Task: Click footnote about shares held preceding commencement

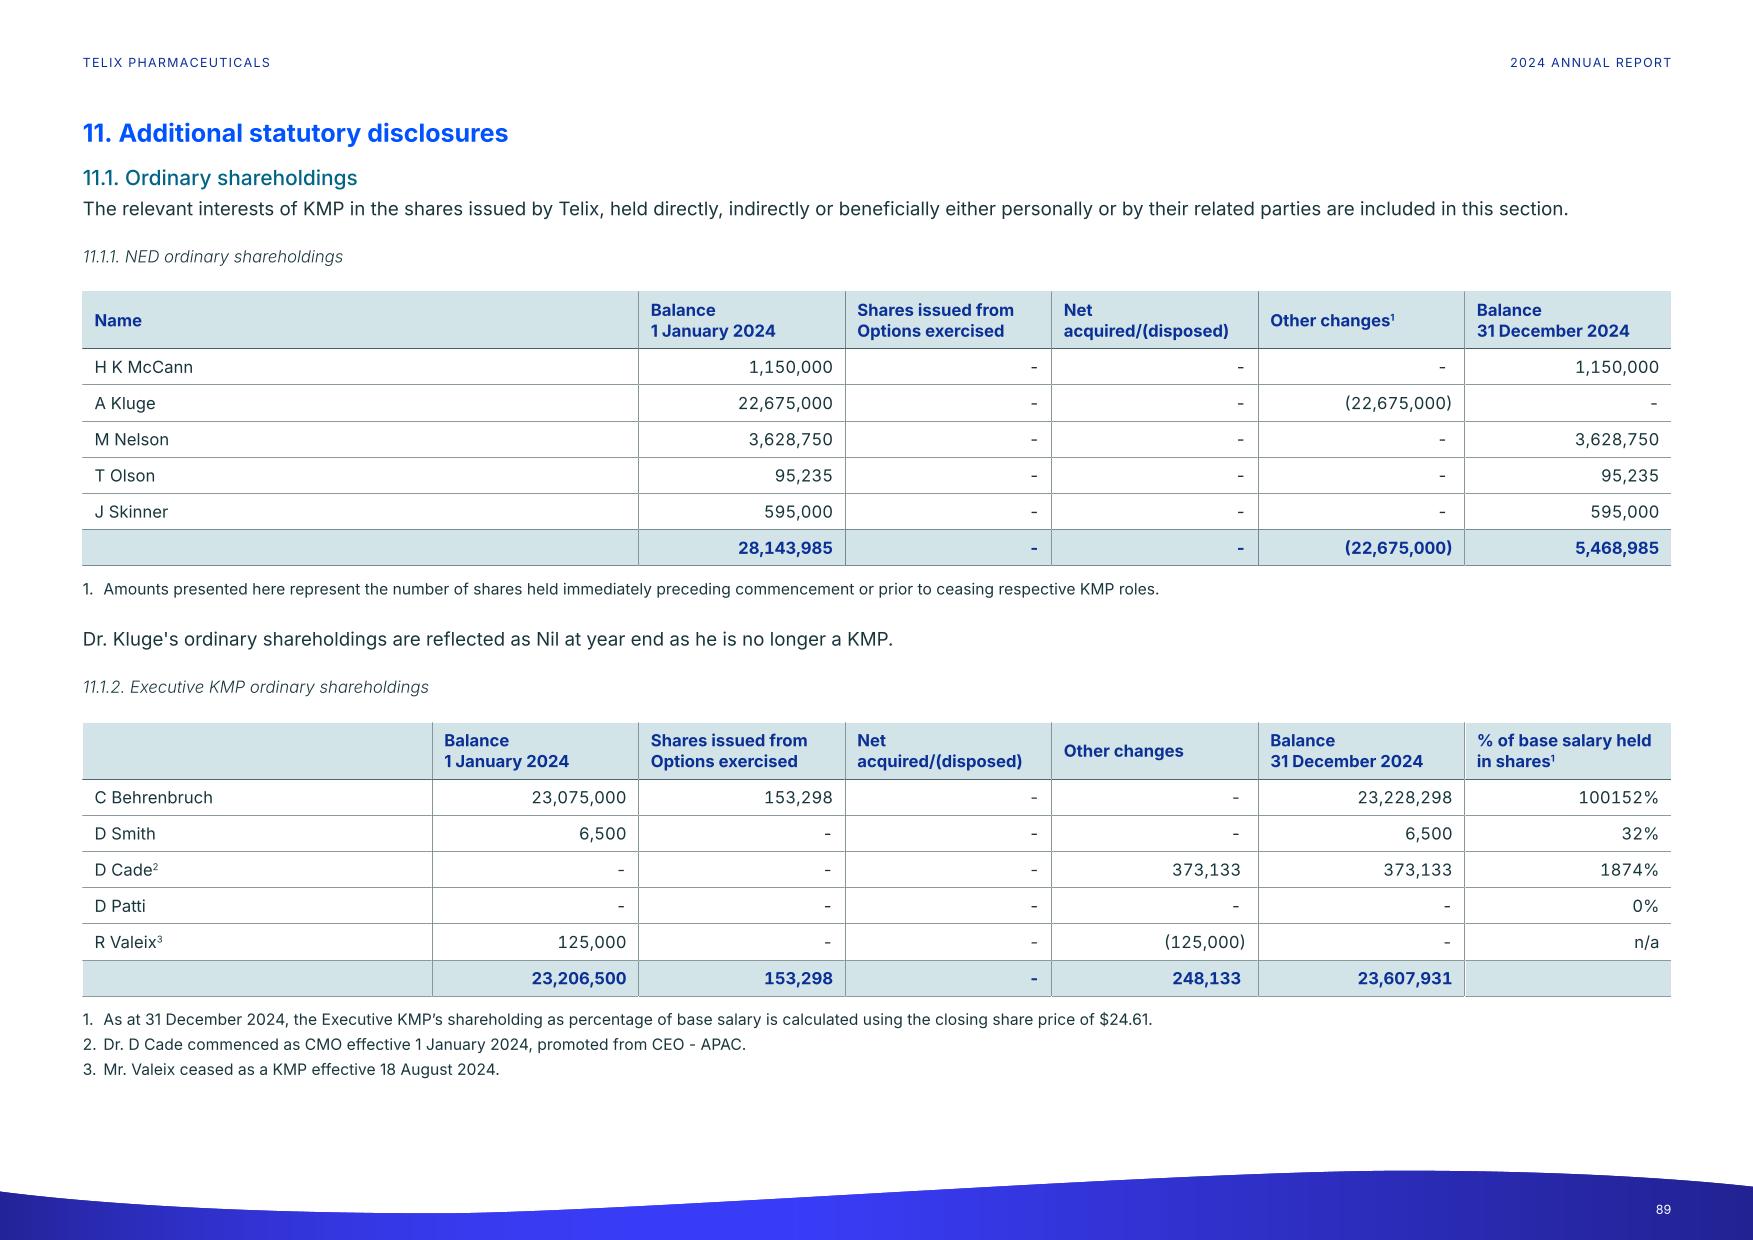Action: (620, 589)
